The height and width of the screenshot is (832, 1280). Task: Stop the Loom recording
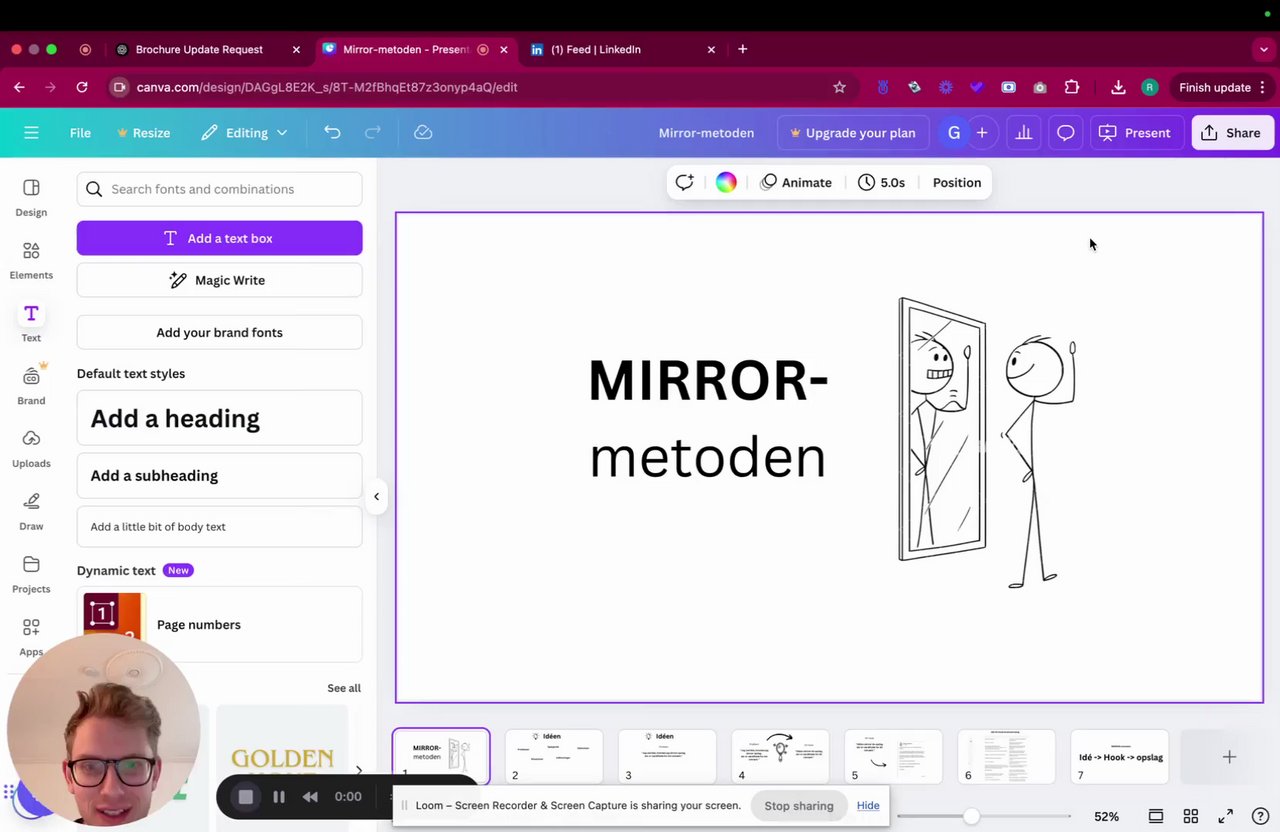(245, 797)
